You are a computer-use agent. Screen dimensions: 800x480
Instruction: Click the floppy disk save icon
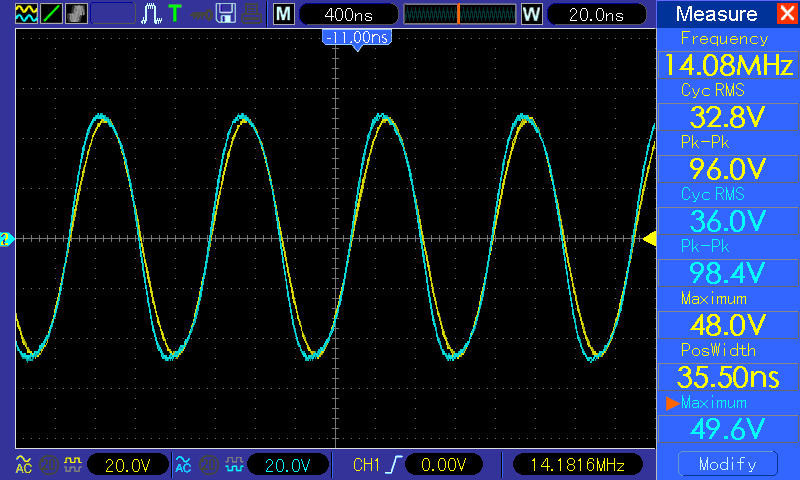(x=226, y=14)
